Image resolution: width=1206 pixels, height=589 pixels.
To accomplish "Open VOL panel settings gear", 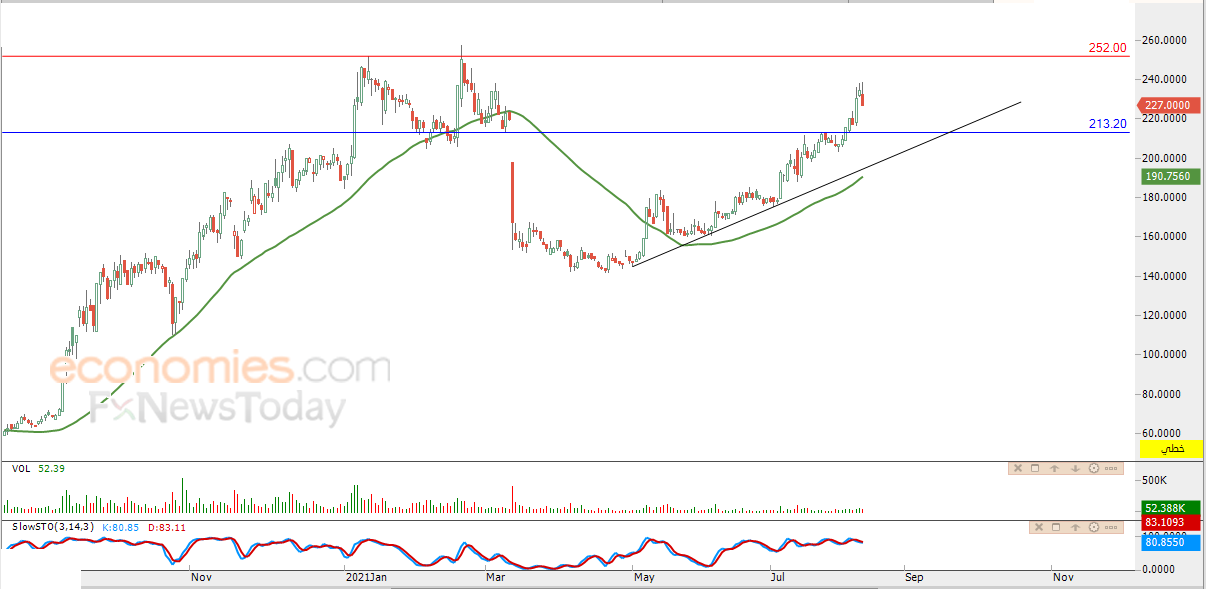I will [1093, 468].
